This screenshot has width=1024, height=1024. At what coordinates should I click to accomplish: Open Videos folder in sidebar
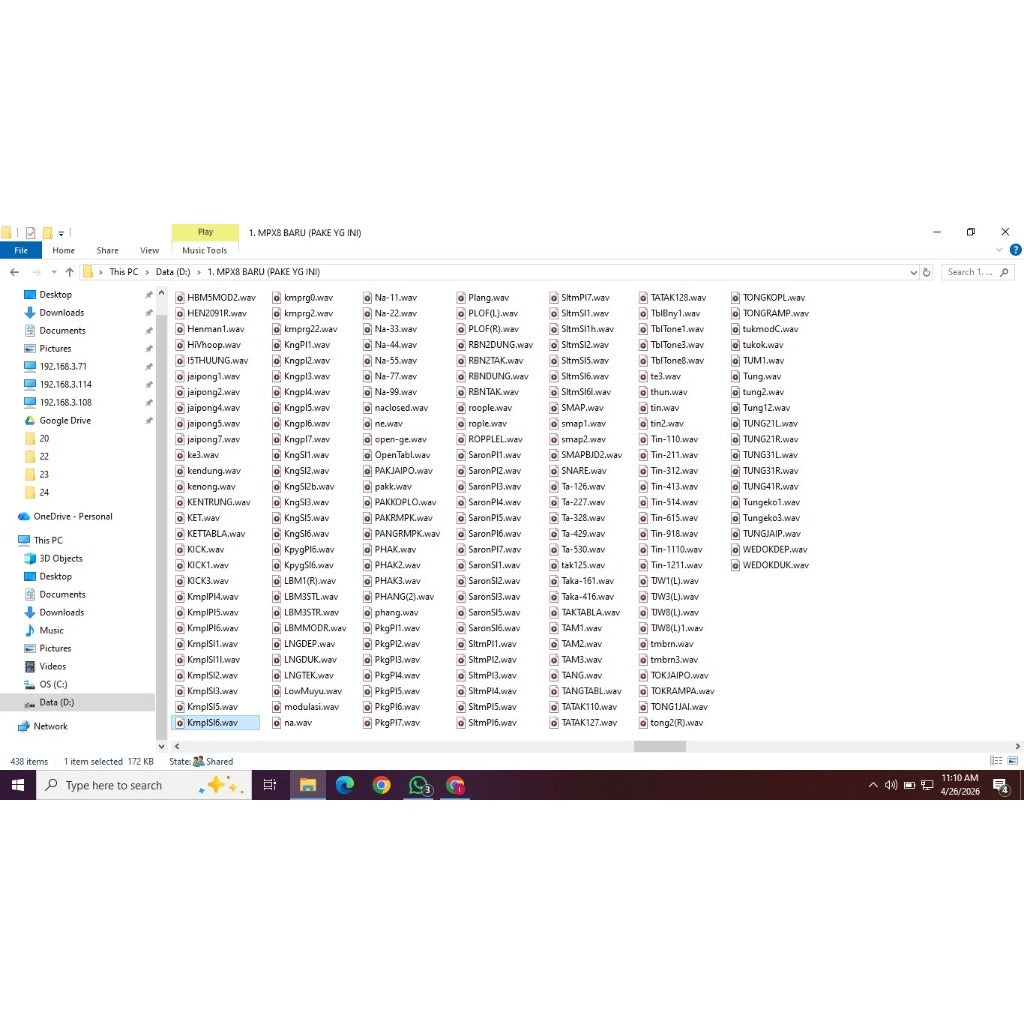coord(52,666)
